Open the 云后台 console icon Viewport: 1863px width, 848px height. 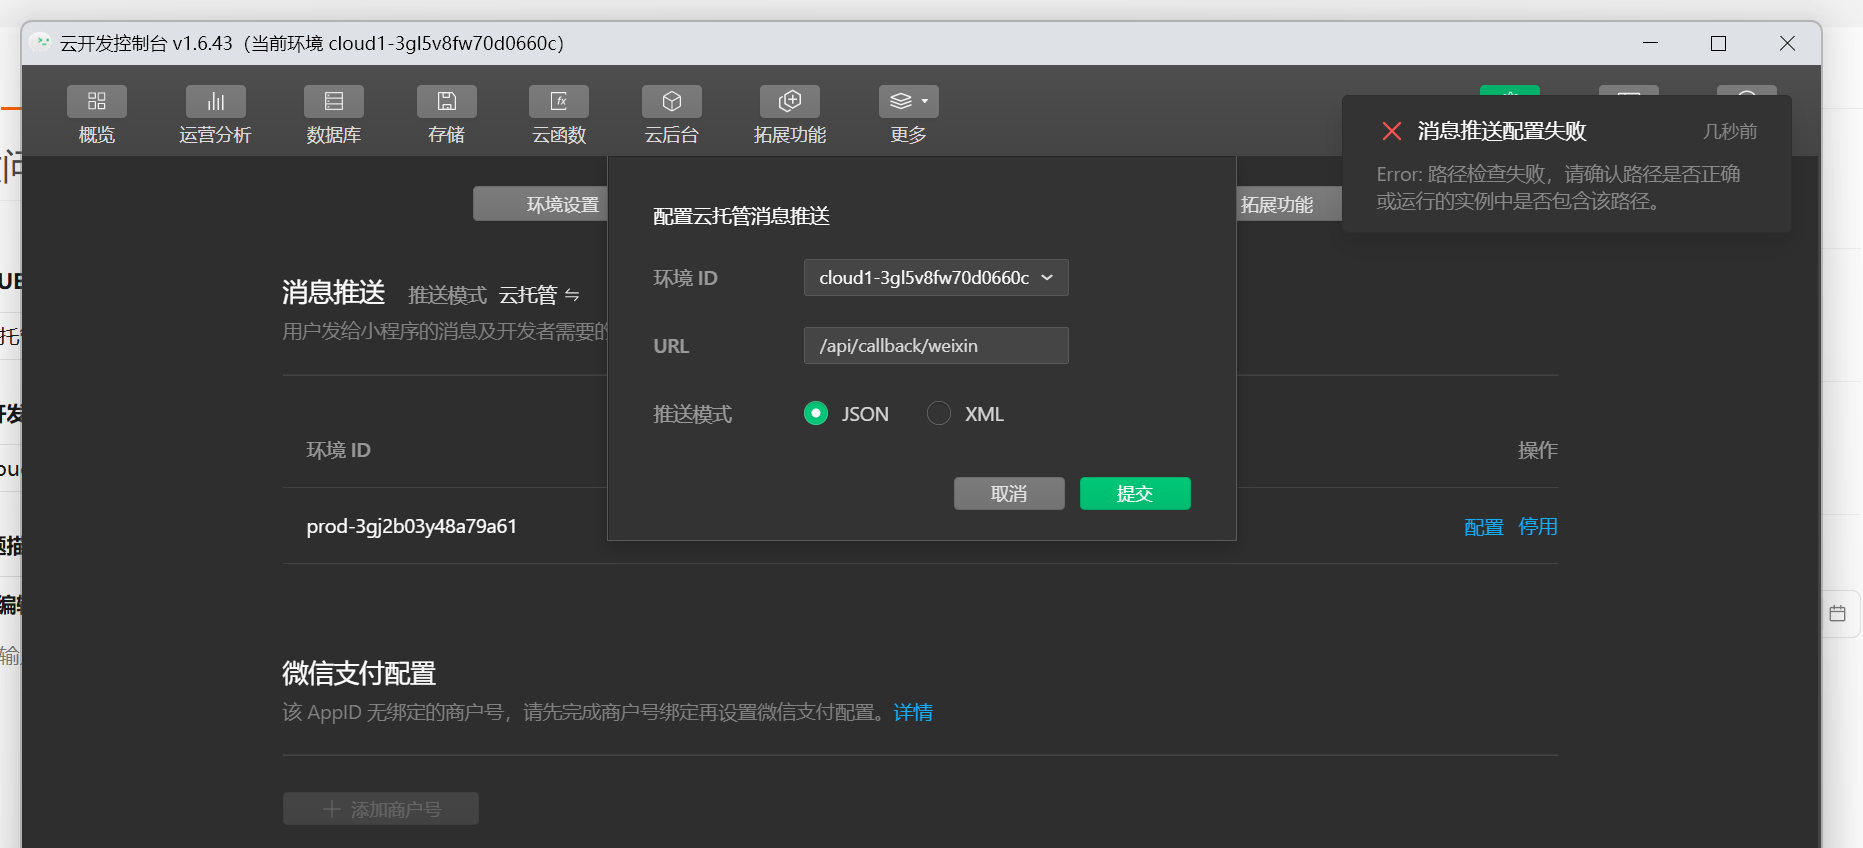(671, 102)
